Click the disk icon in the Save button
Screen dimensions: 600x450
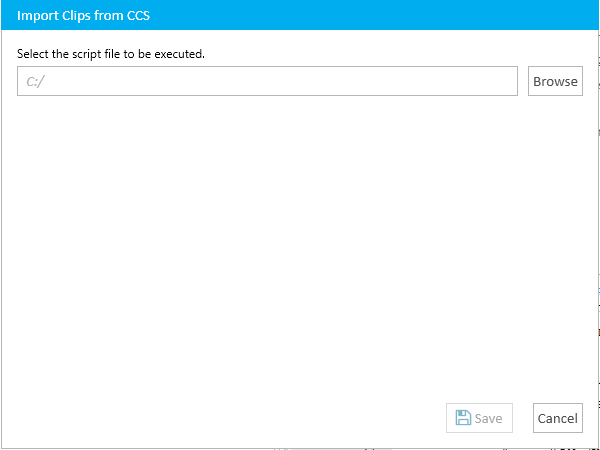[463, 418]
